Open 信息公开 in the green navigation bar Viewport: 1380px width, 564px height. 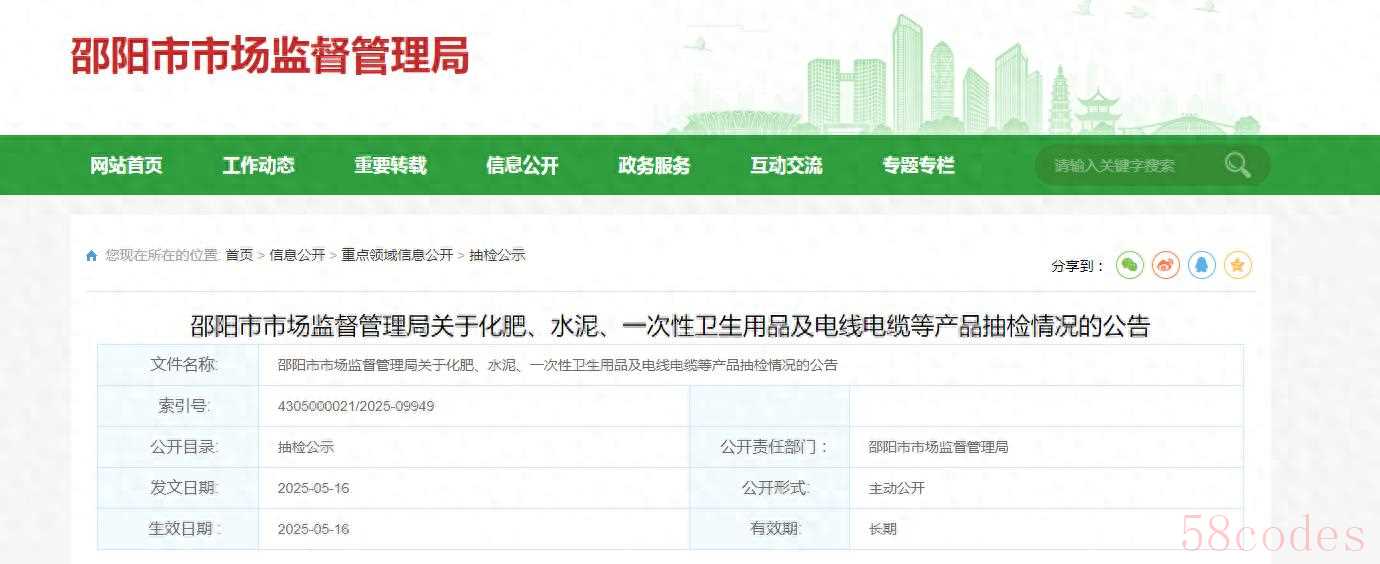click(522, 165)
